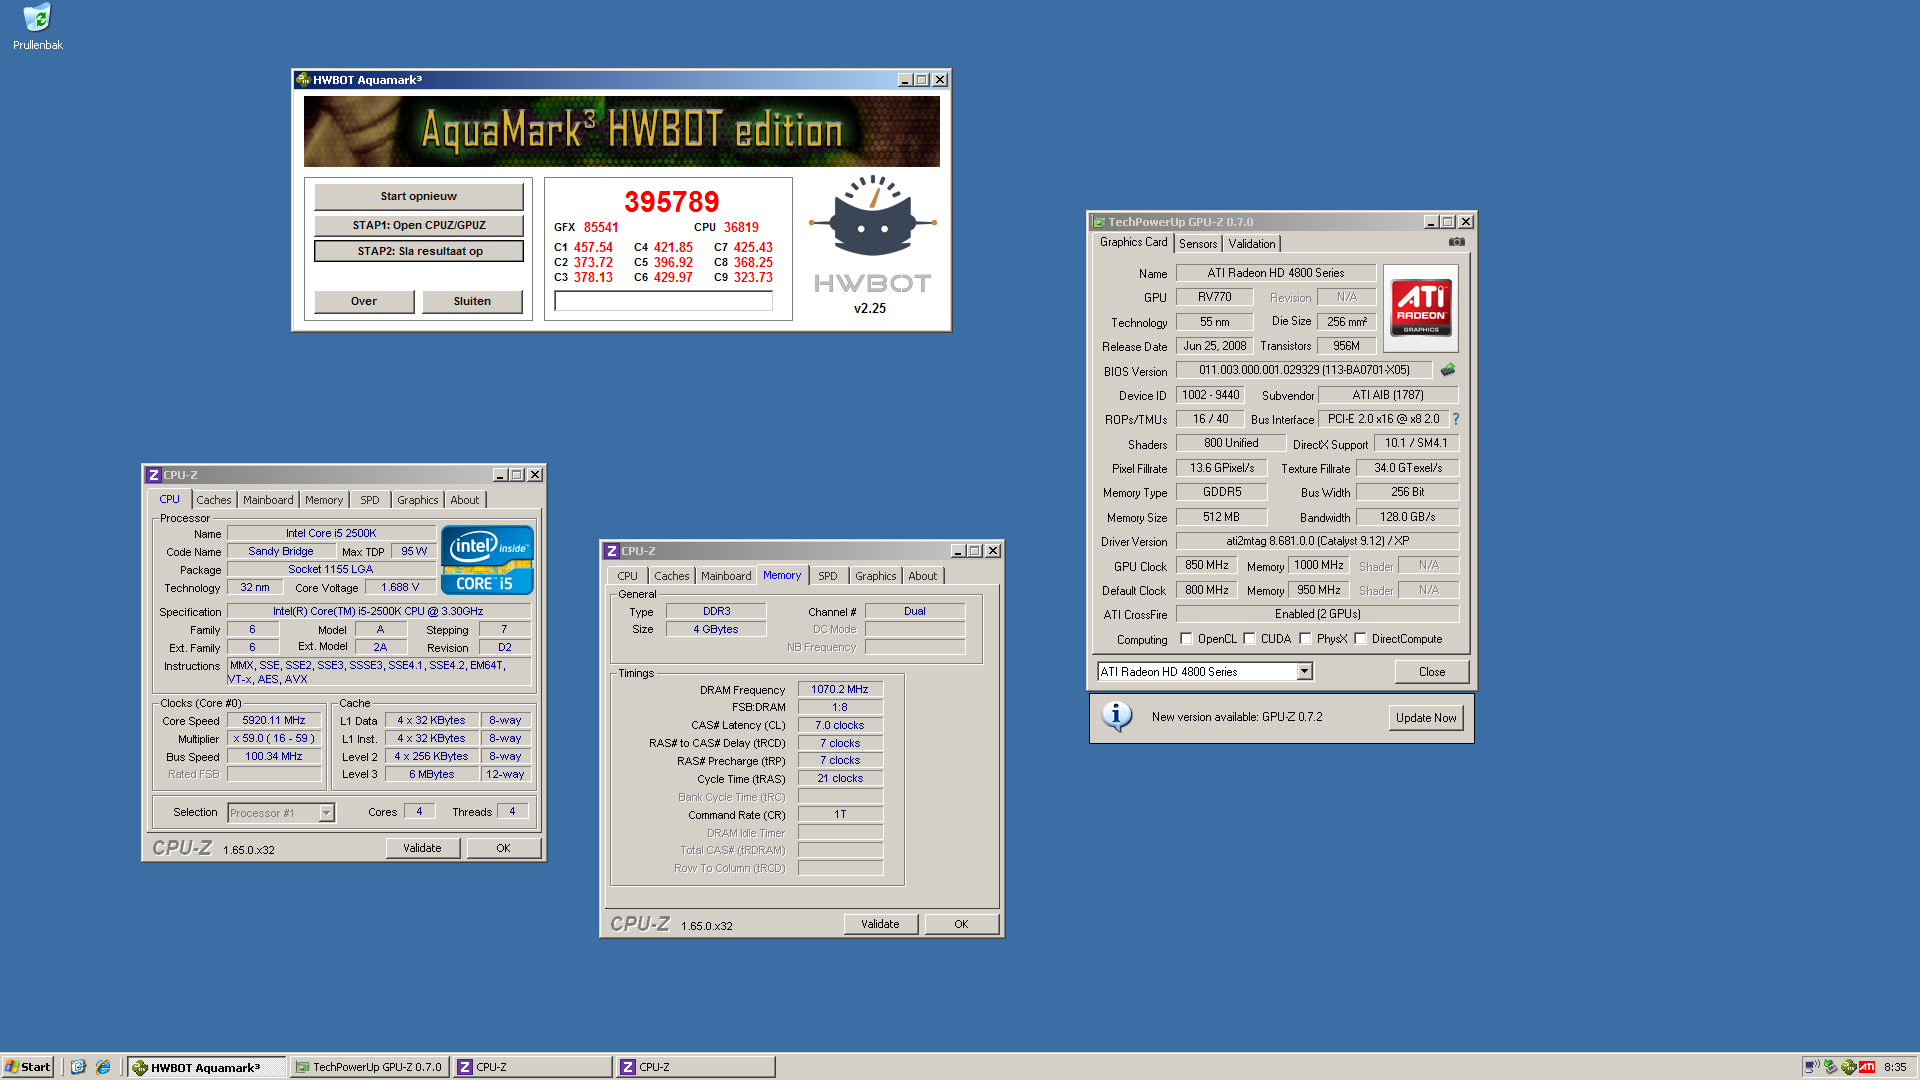Click STAP1: Open CPUZ/GPUZ button

[419, 225]
